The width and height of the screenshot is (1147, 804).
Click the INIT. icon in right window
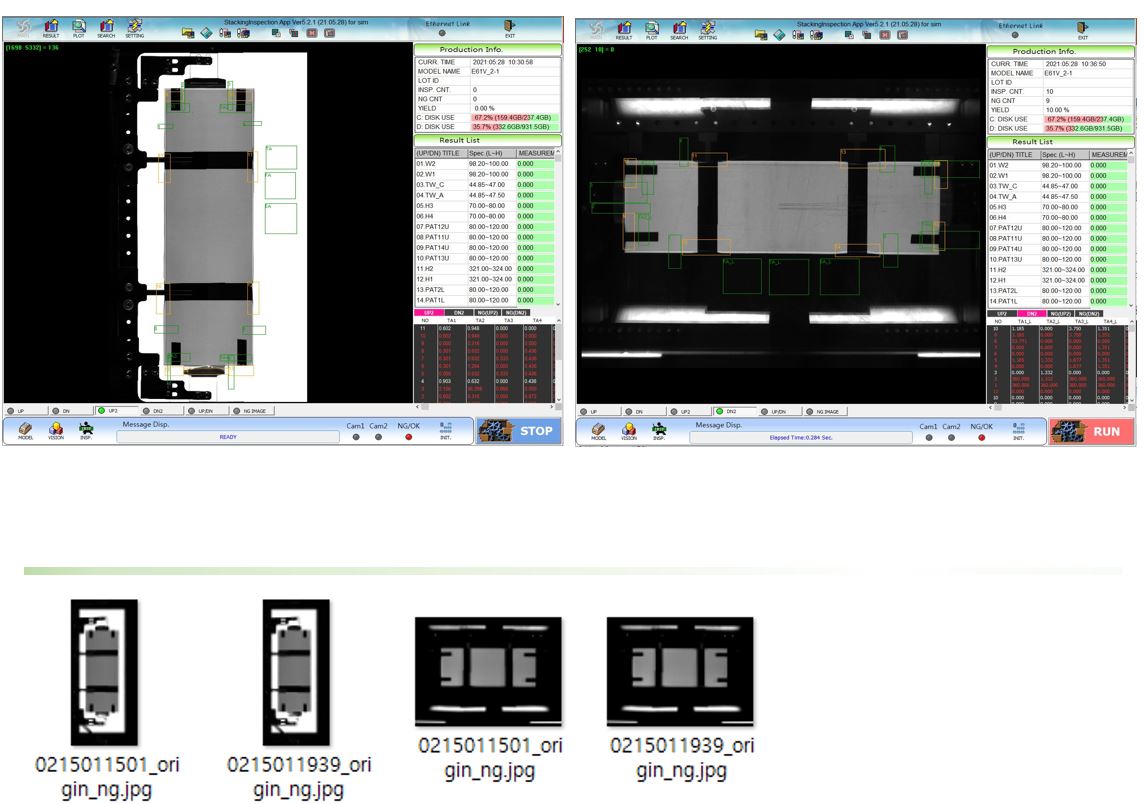1018,431
